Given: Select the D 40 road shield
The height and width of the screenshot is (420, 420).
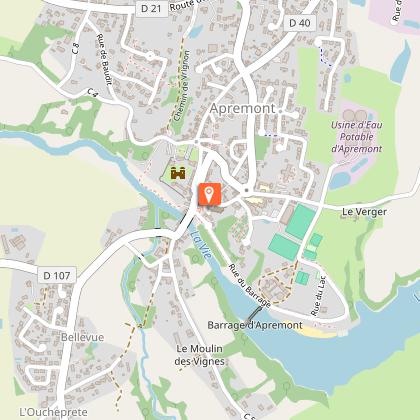Looking at the screenshot, I should (300, 23).
